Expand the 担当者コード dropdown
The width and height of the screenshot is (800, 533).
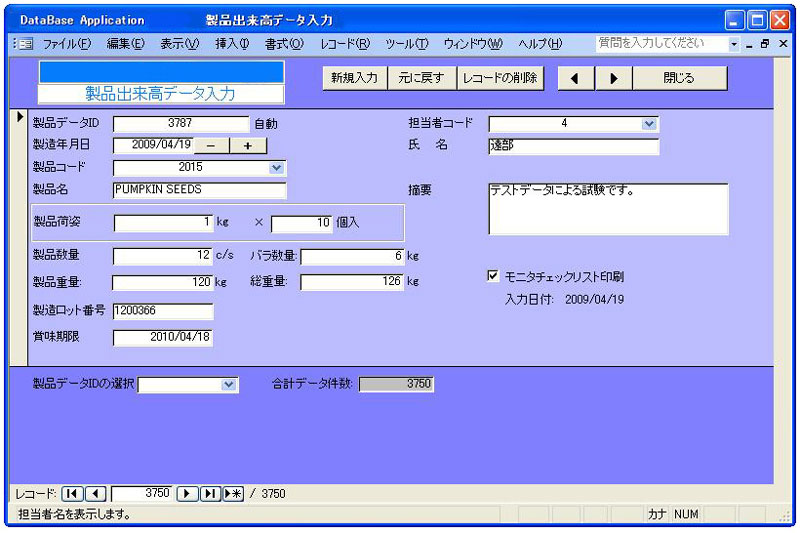tap(649, 124)
